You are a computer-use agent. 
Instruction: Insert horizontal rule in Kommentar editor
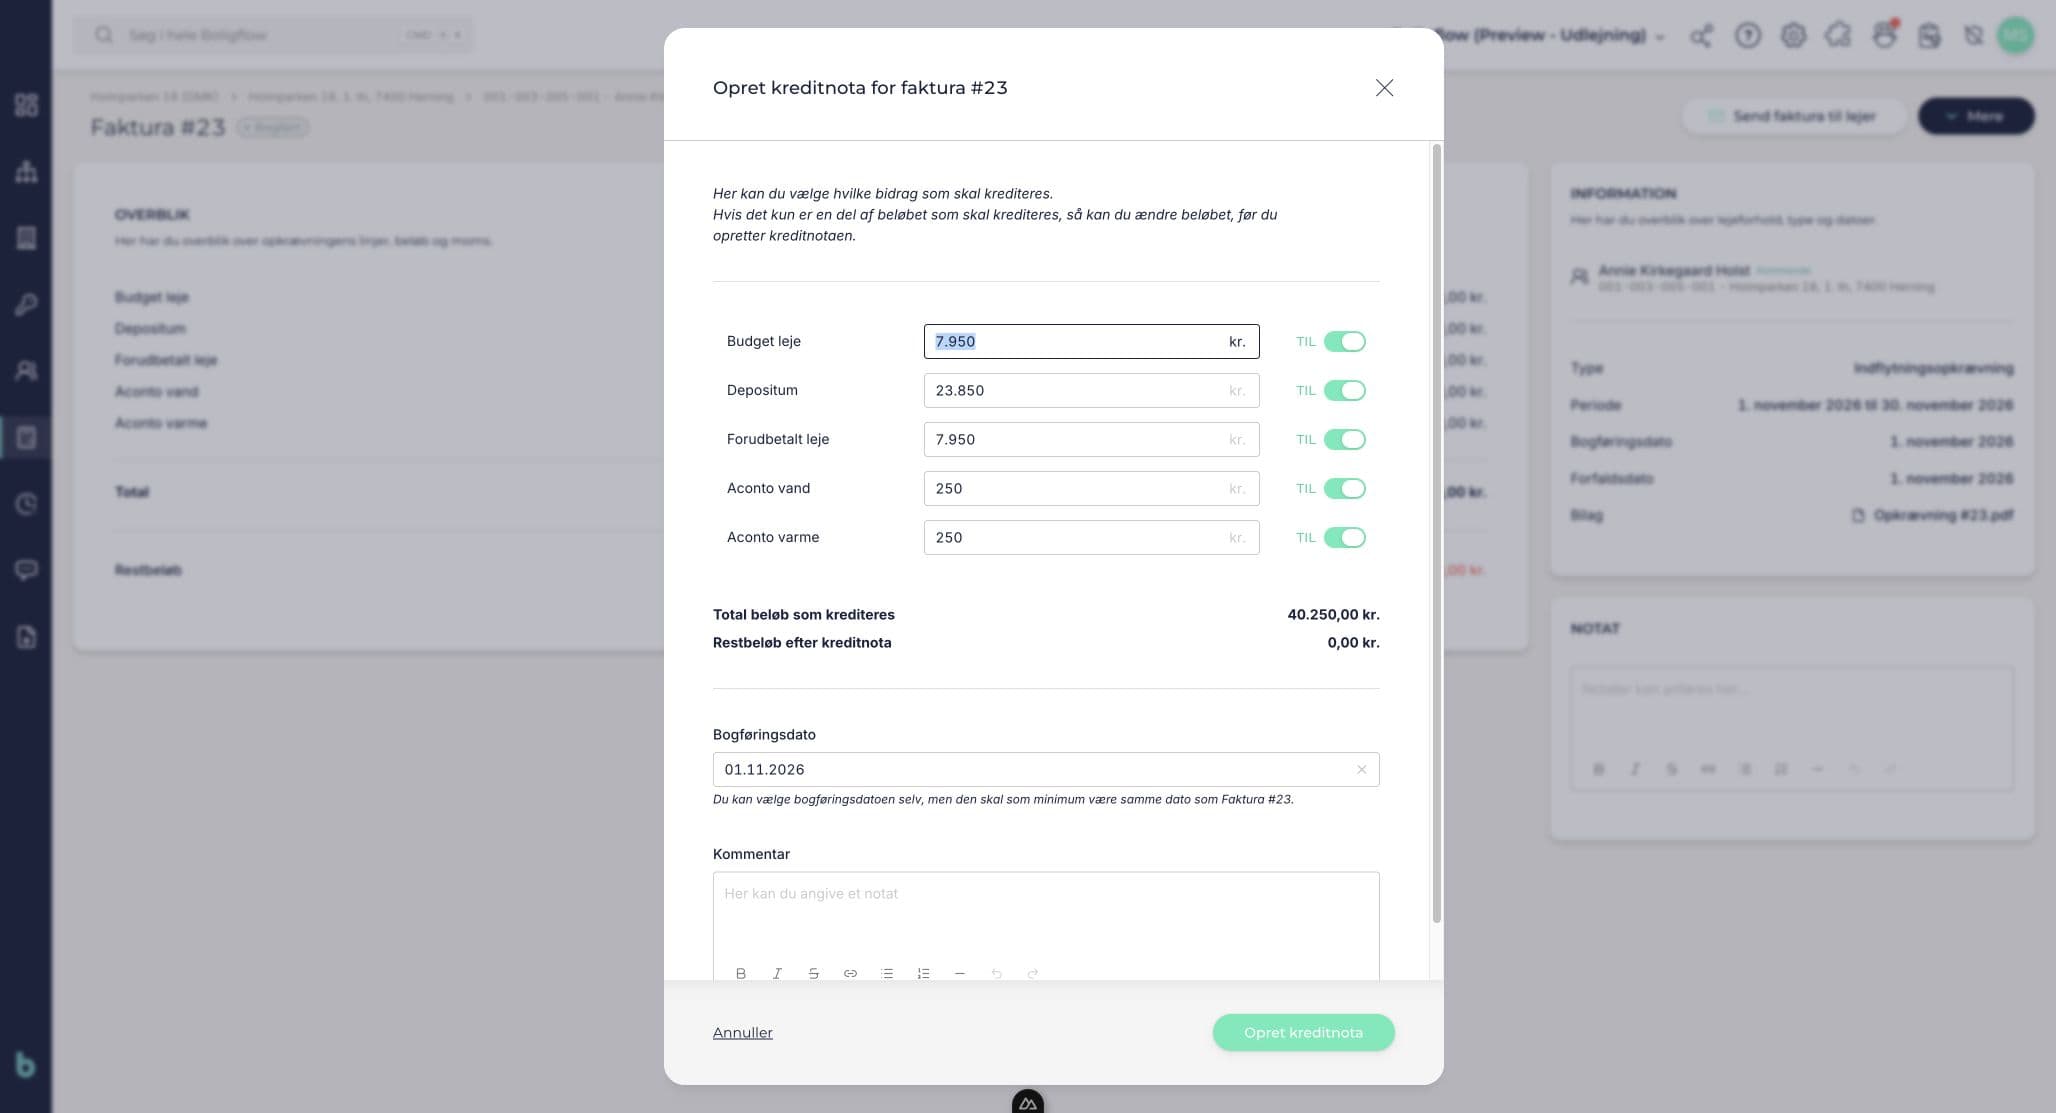click(960, 973)
